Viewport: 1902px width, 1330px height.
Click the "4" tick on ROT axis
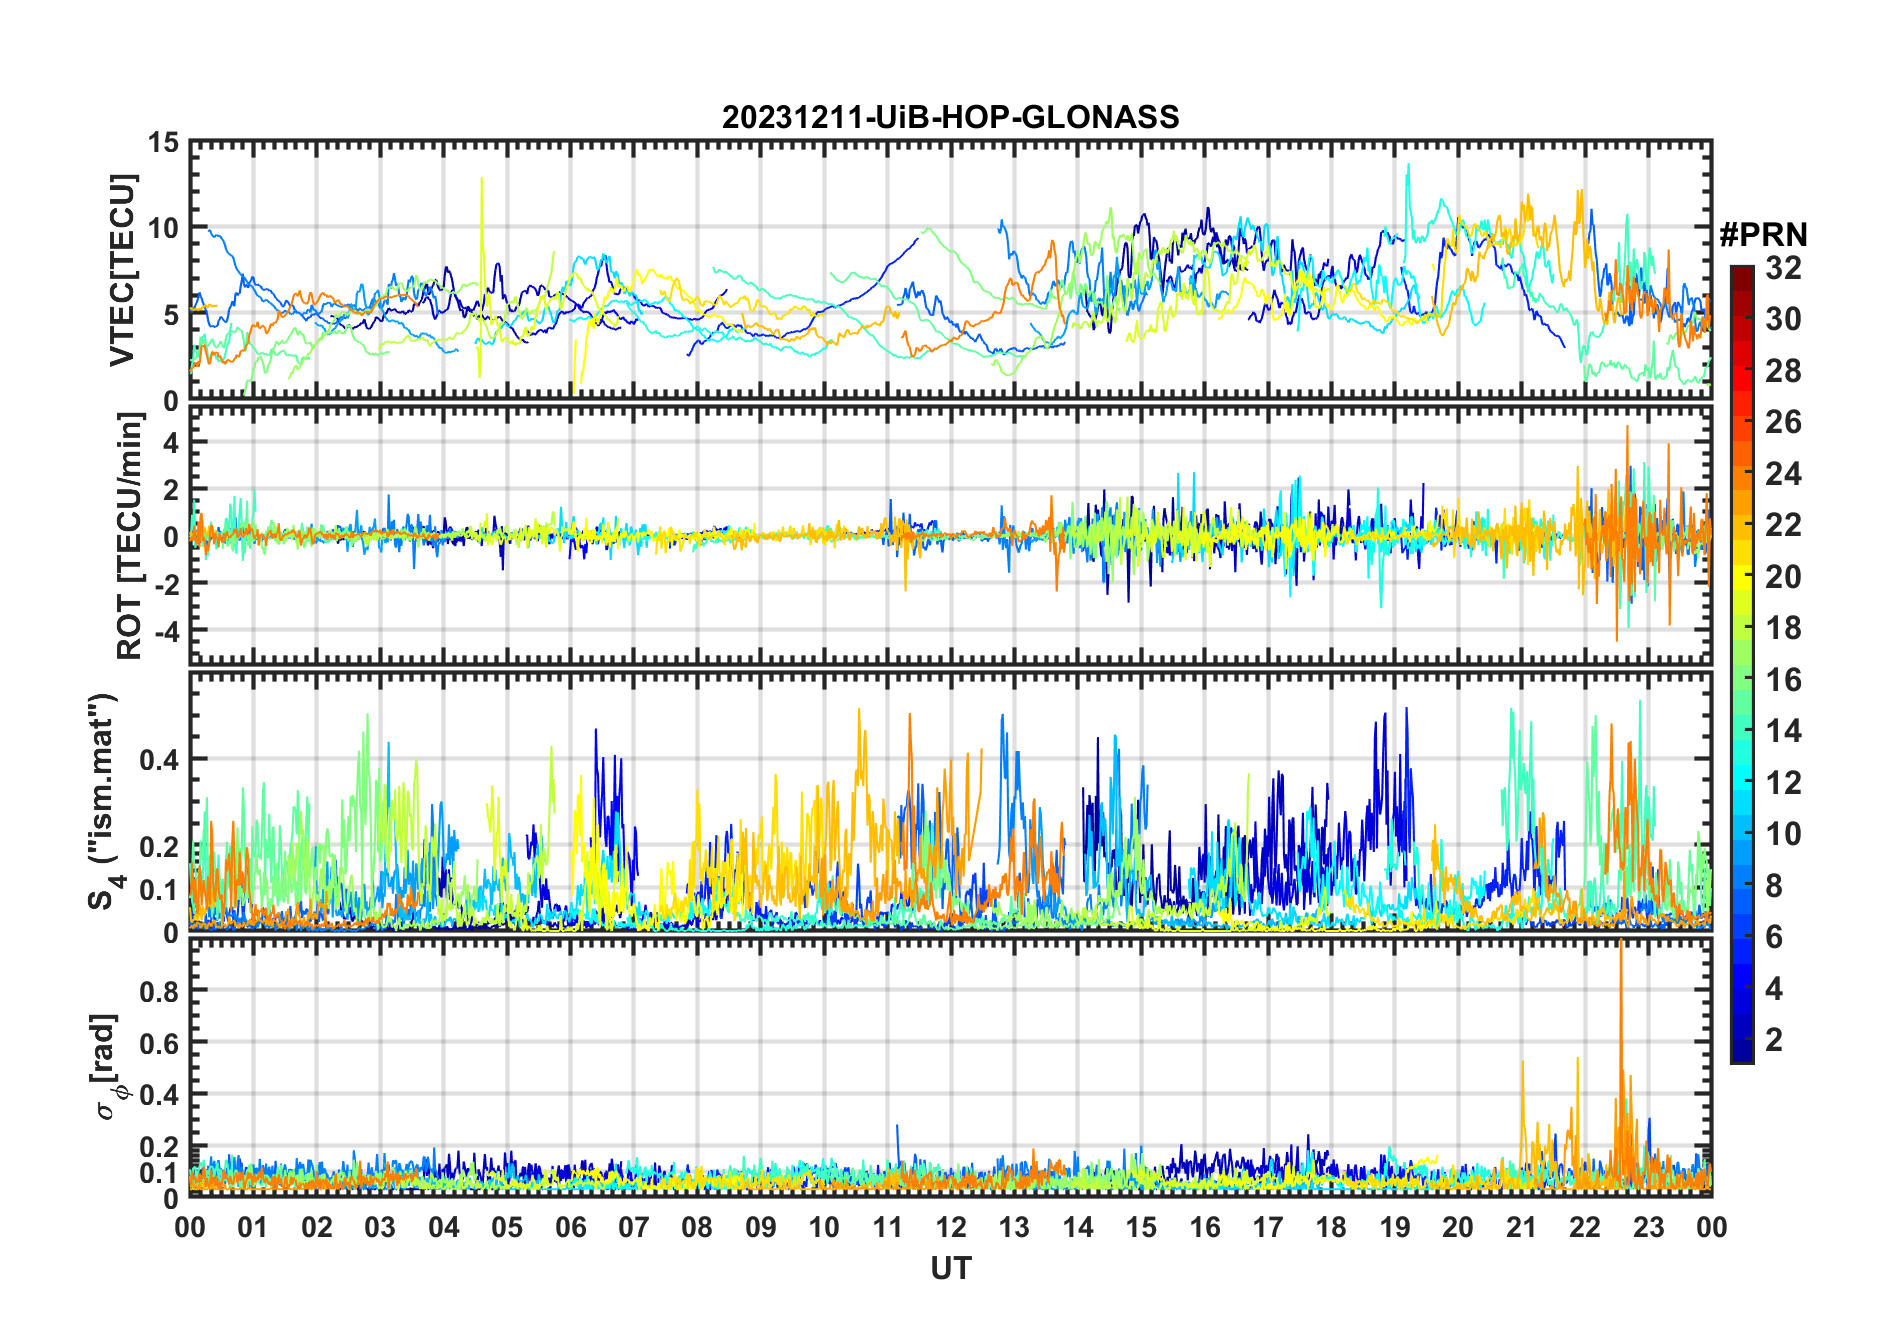(x=171, y=443)
